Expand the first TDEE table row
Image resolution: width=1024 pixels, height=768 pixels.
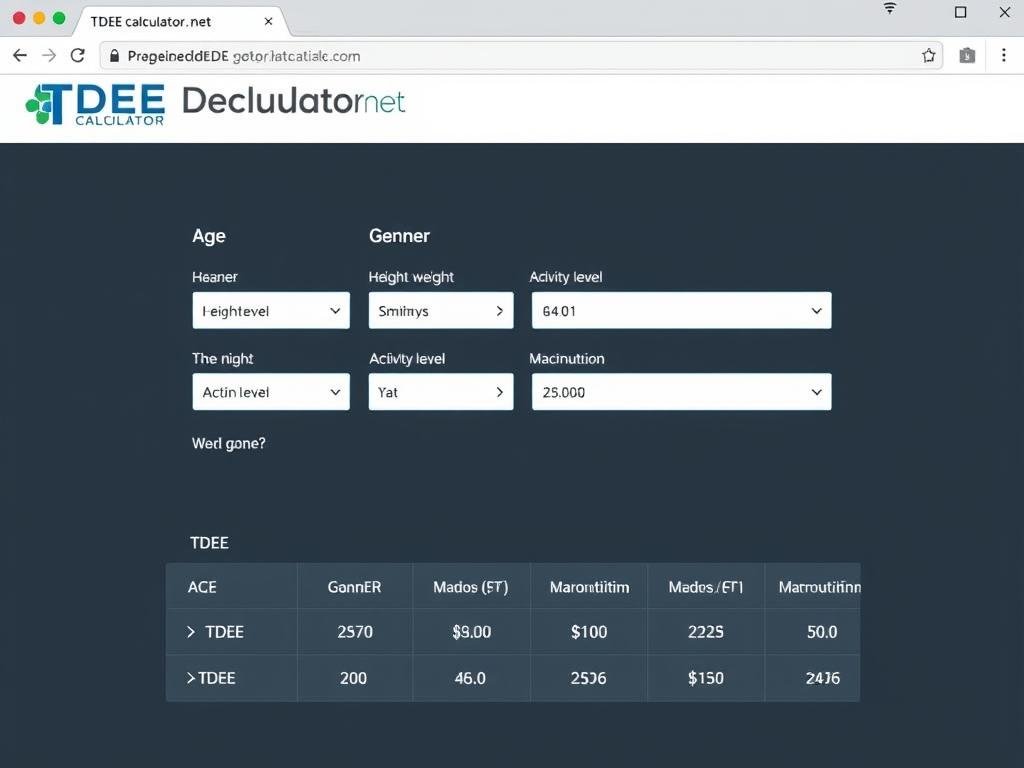coord(192,631)
